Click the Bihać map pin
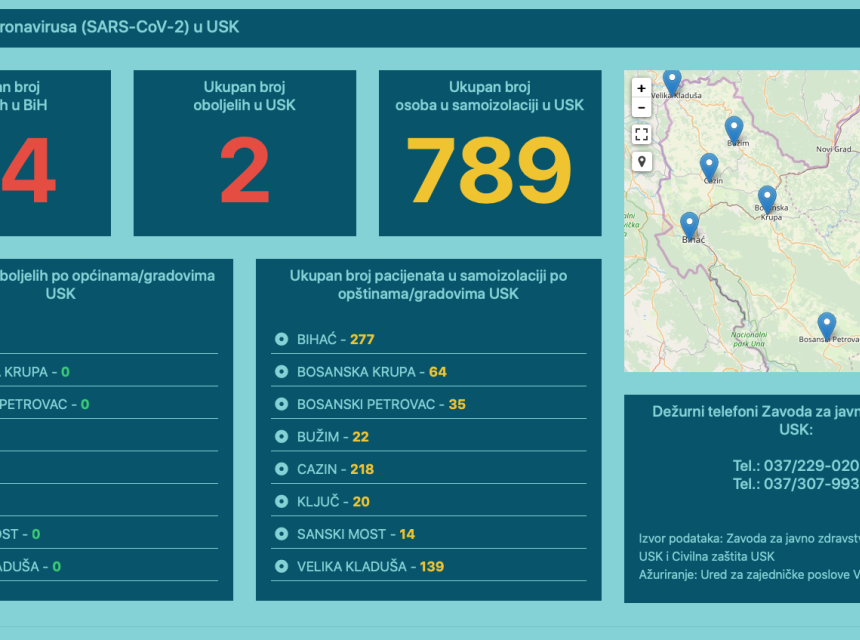The height and width of the screenshot is (640, 860). pyautogui.click(x=689, y=225)
